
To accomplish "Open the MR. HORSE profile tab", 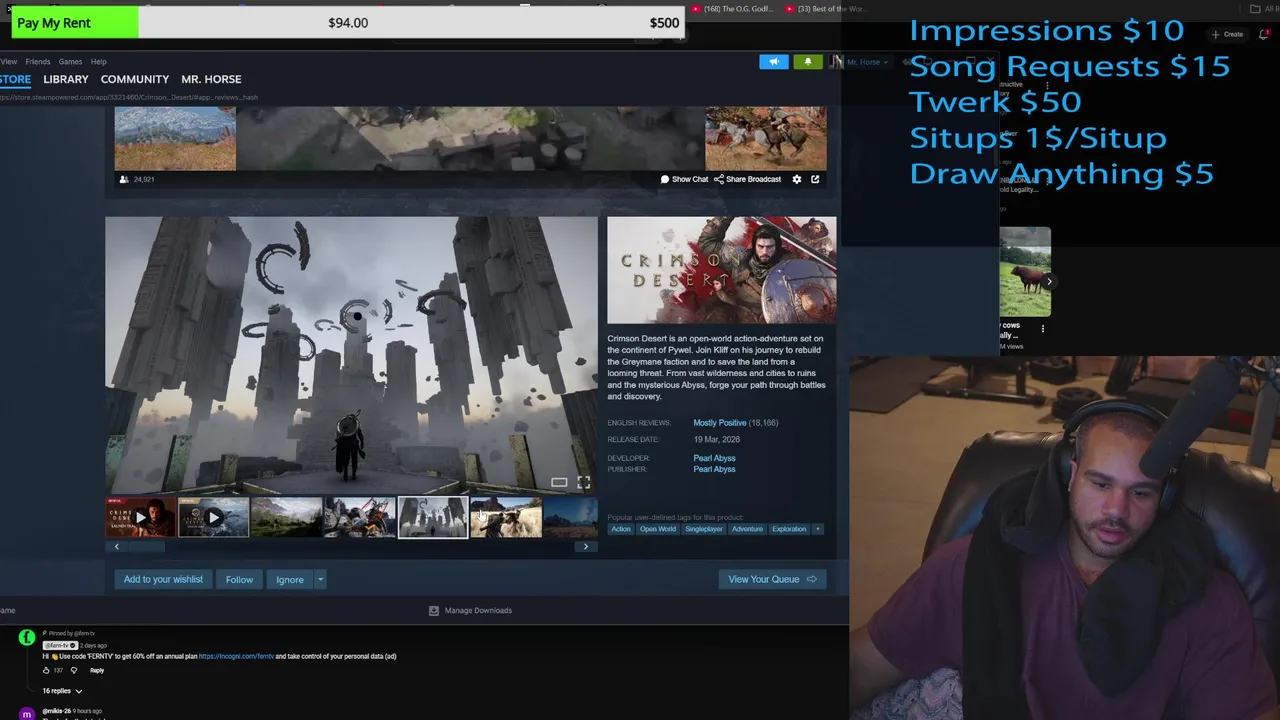I will click(x=211, y=79).
